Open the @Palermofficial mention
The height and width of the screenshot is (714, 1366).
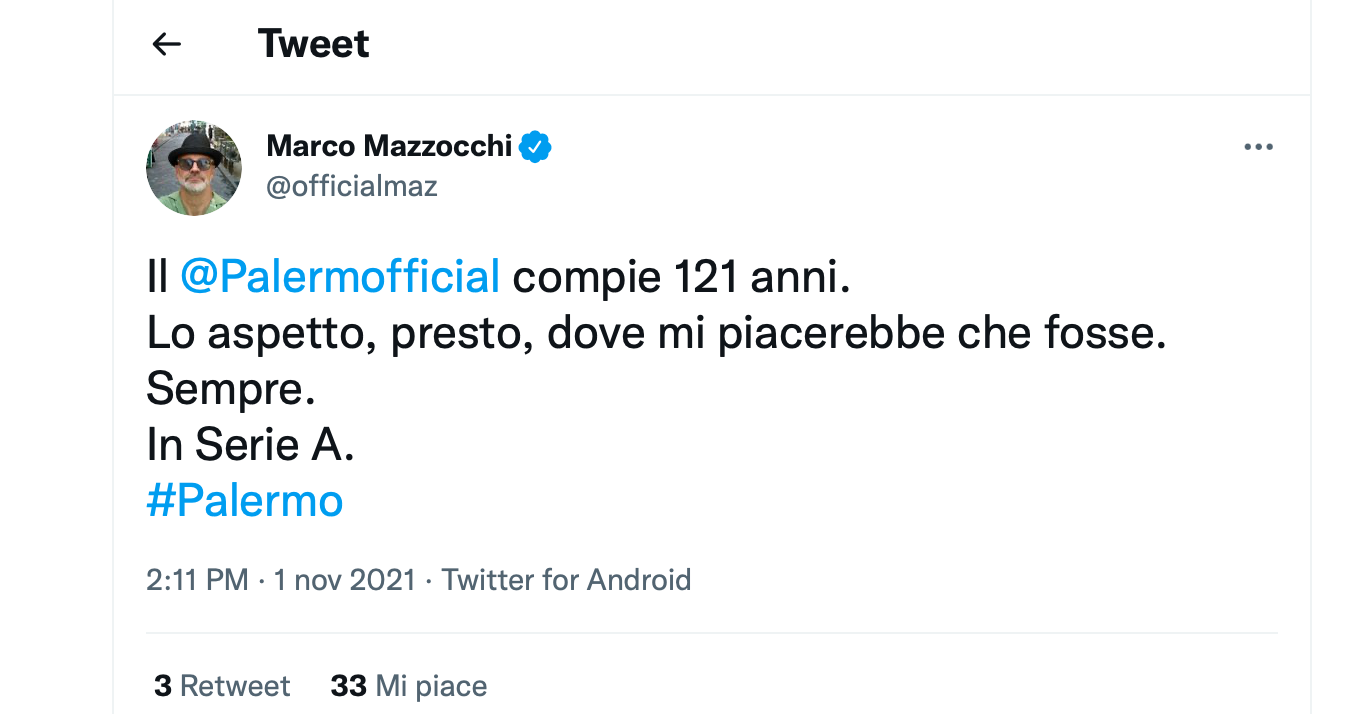click(340, 277)
